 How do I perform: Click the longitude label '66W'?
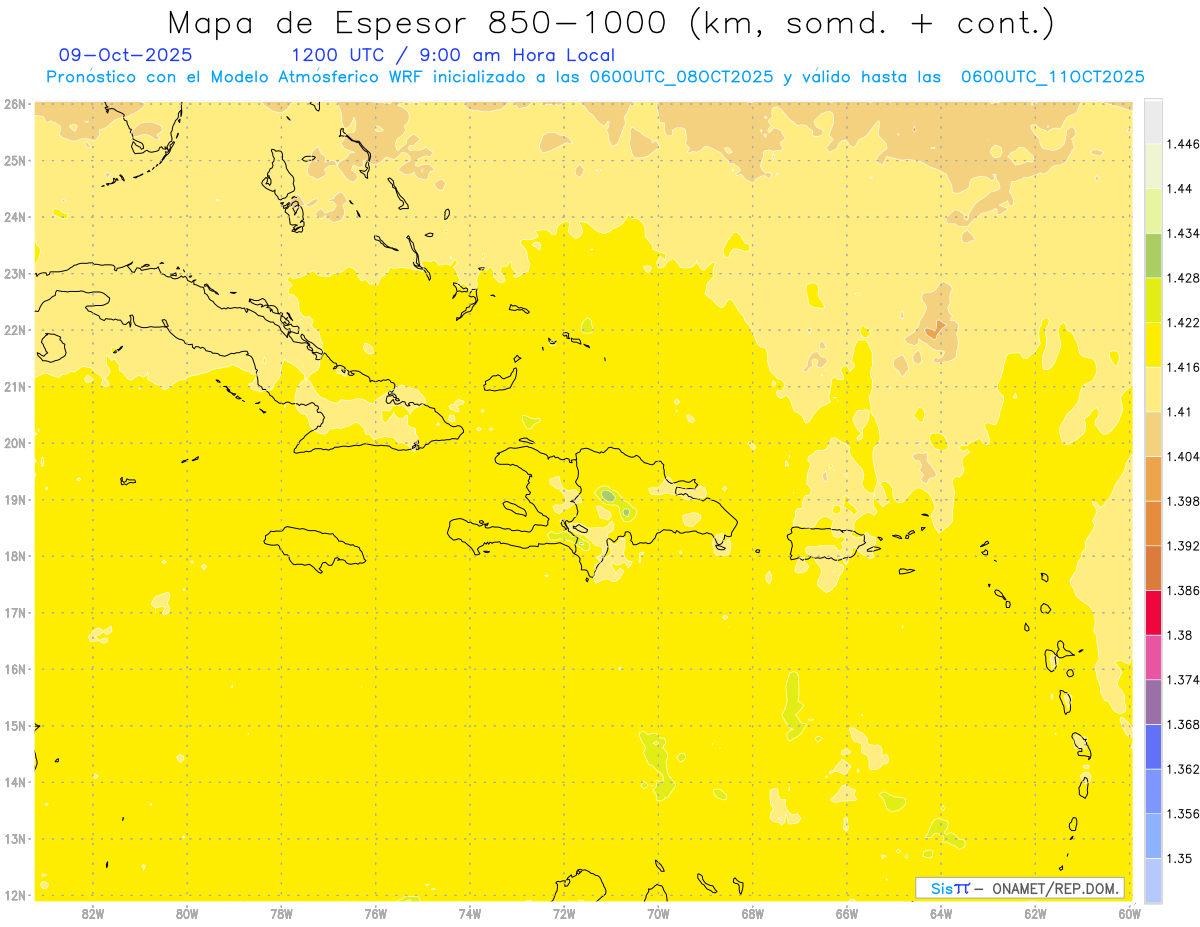tap(847, 913)
